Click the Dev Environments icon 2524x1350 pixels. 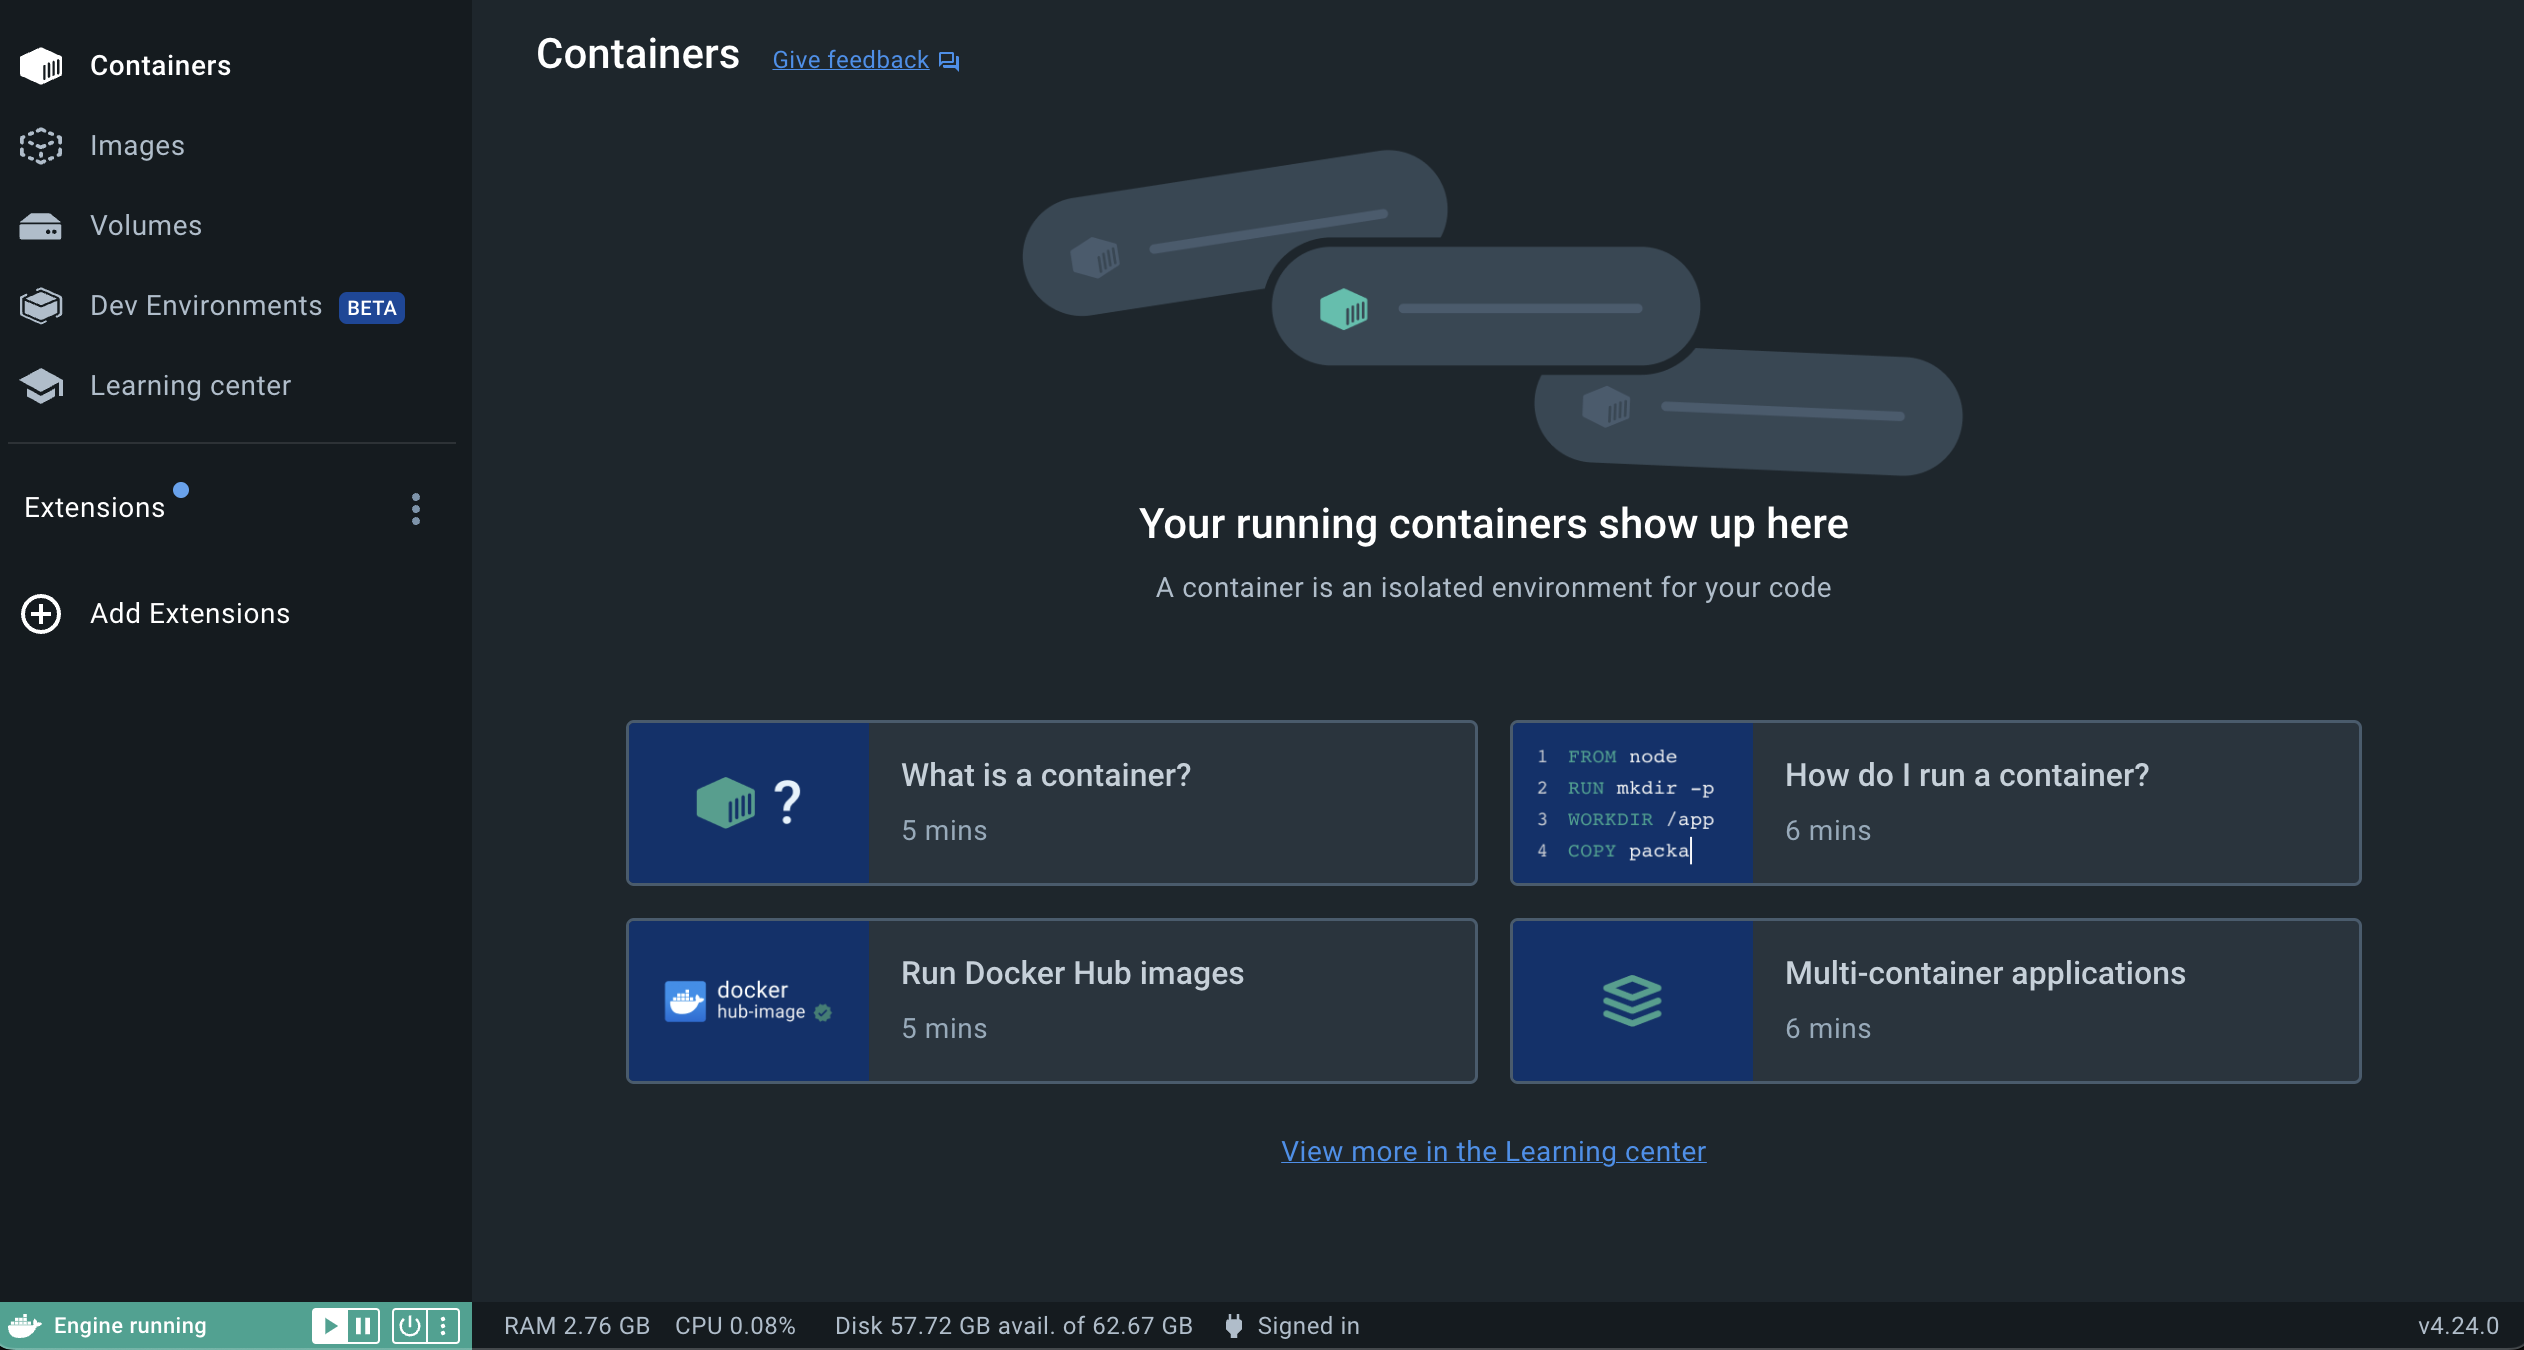click(x=41, y=306)
